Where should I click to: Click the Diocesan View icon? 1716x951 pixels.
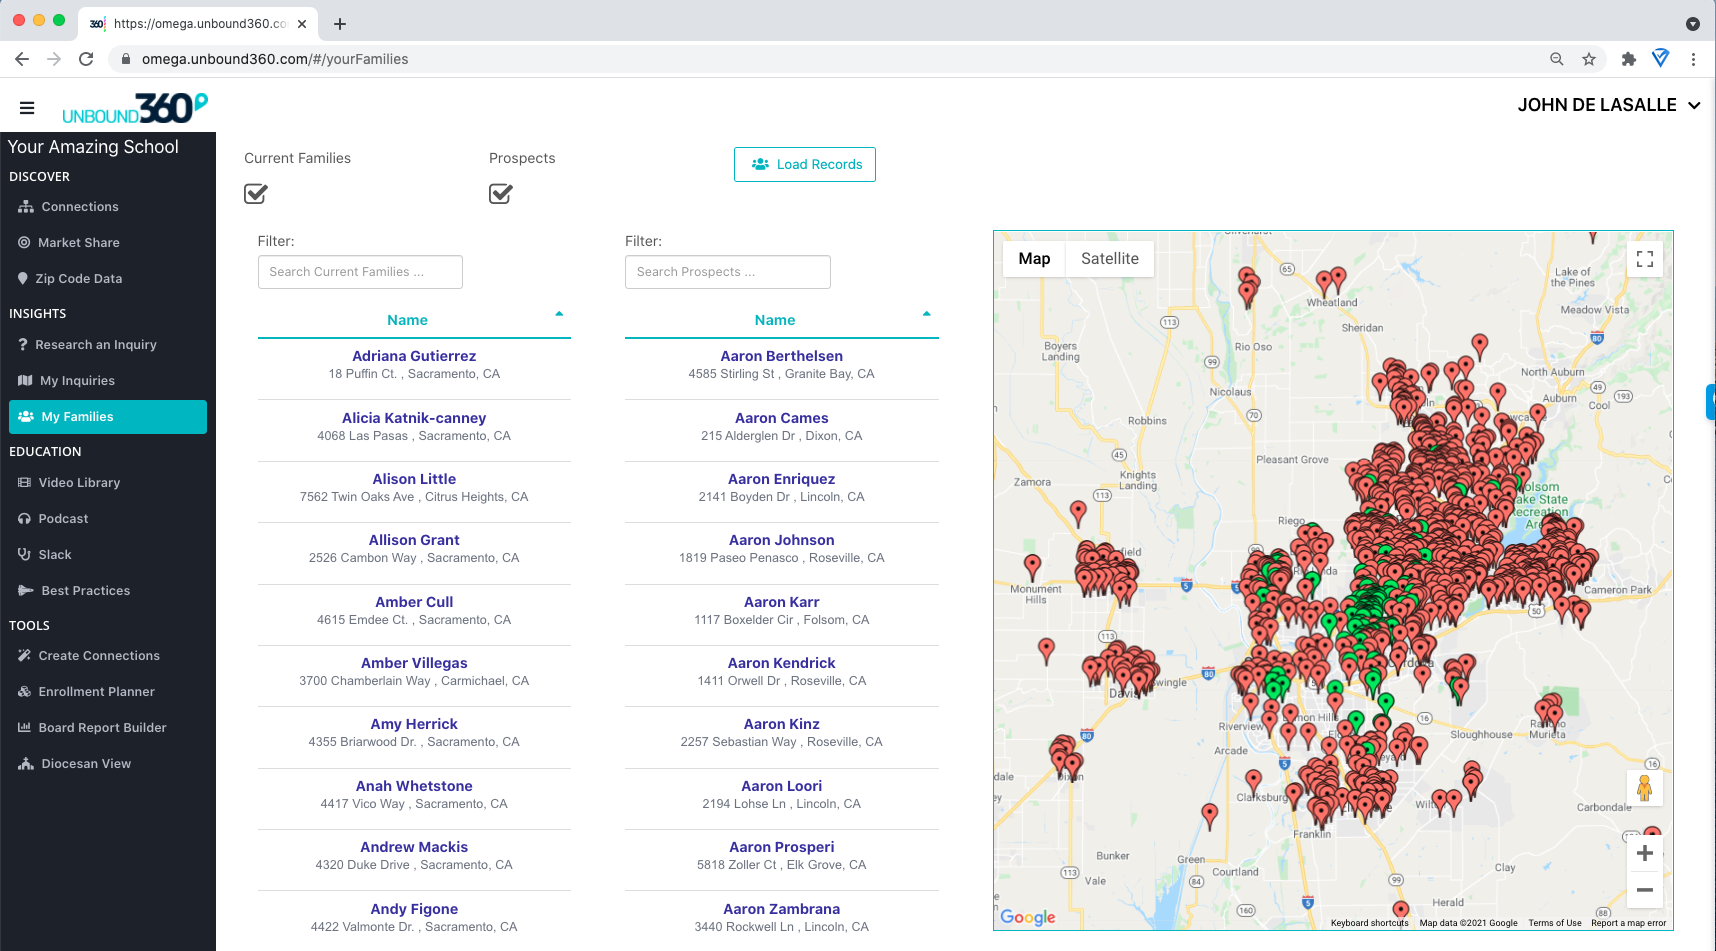point(26,764)
